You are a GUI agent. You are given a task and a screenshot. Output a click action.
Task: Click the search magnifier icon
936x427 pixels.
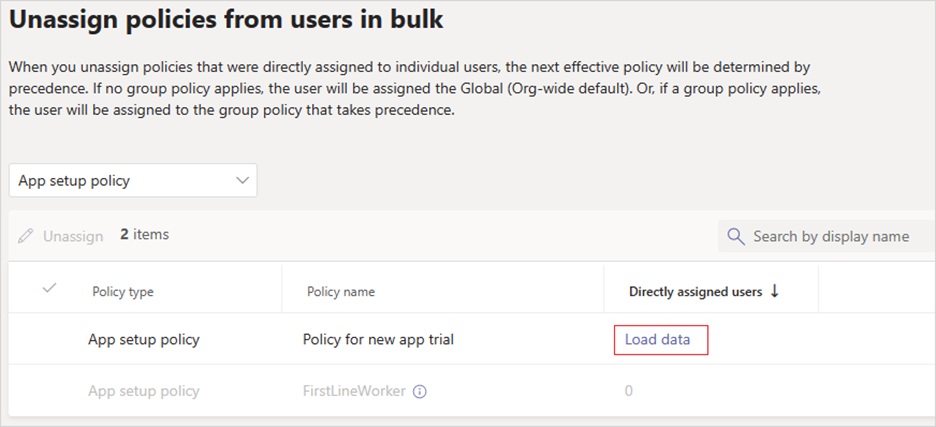(736, 236)
